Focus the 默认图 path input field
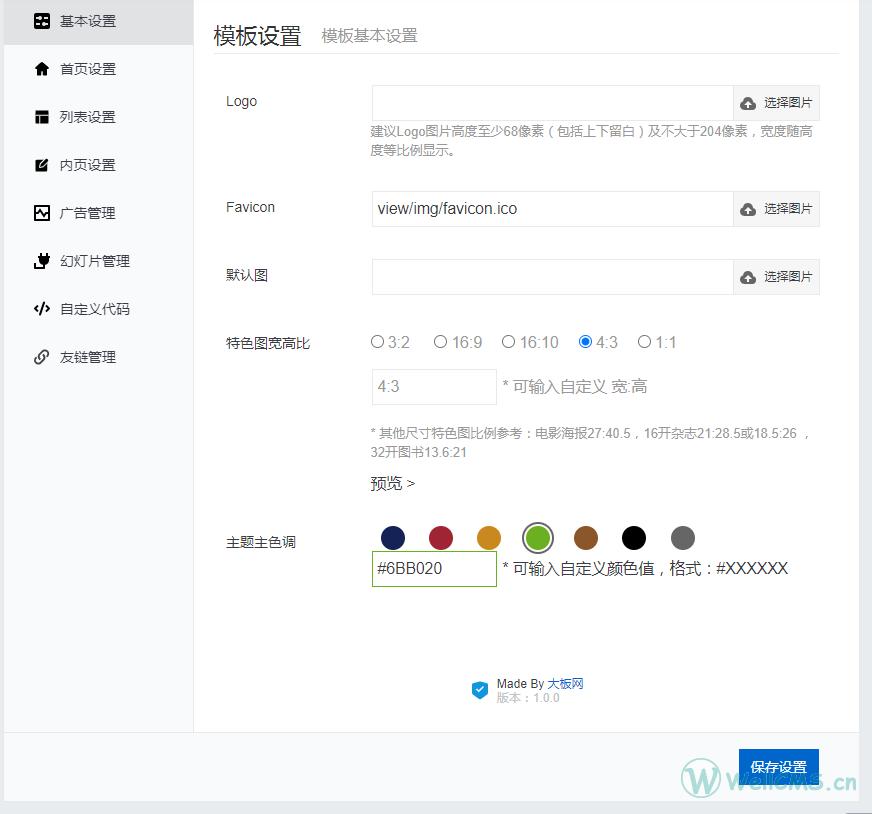The width and height of the screenshot is (872, 814). pos(553,277)
